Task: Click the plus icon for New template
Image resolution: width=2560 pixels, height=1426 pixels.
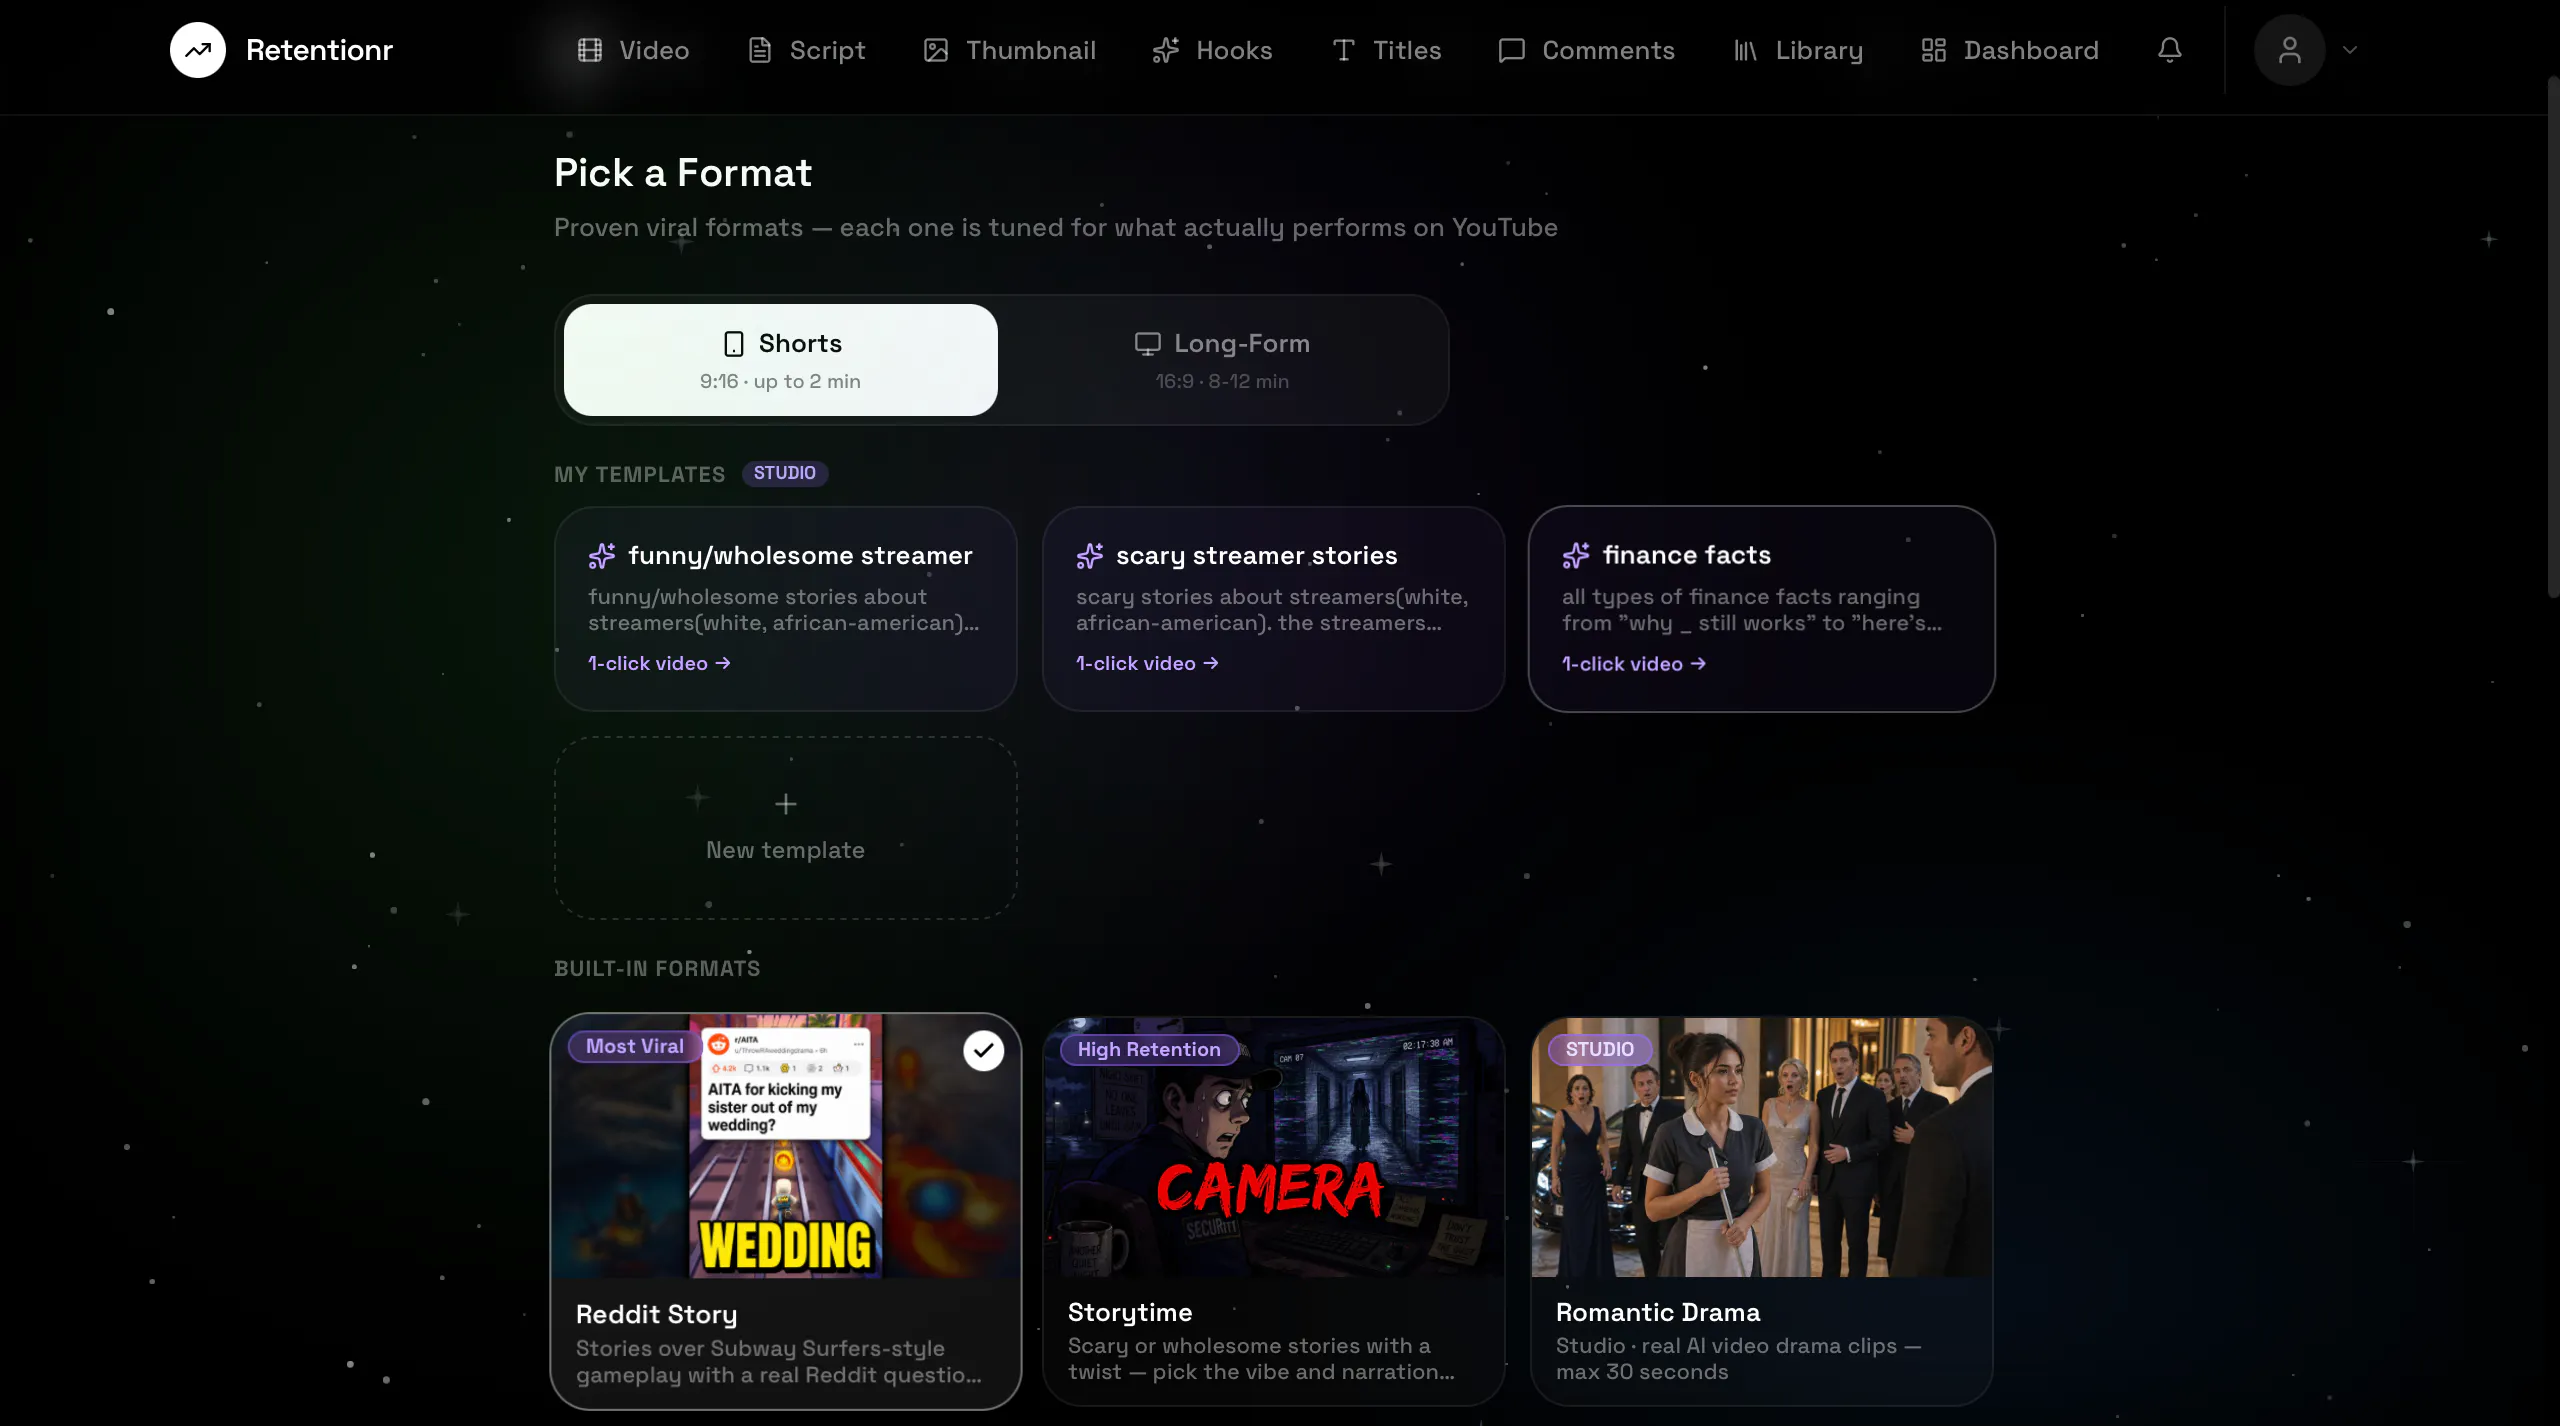Action: tap(786, 804)
